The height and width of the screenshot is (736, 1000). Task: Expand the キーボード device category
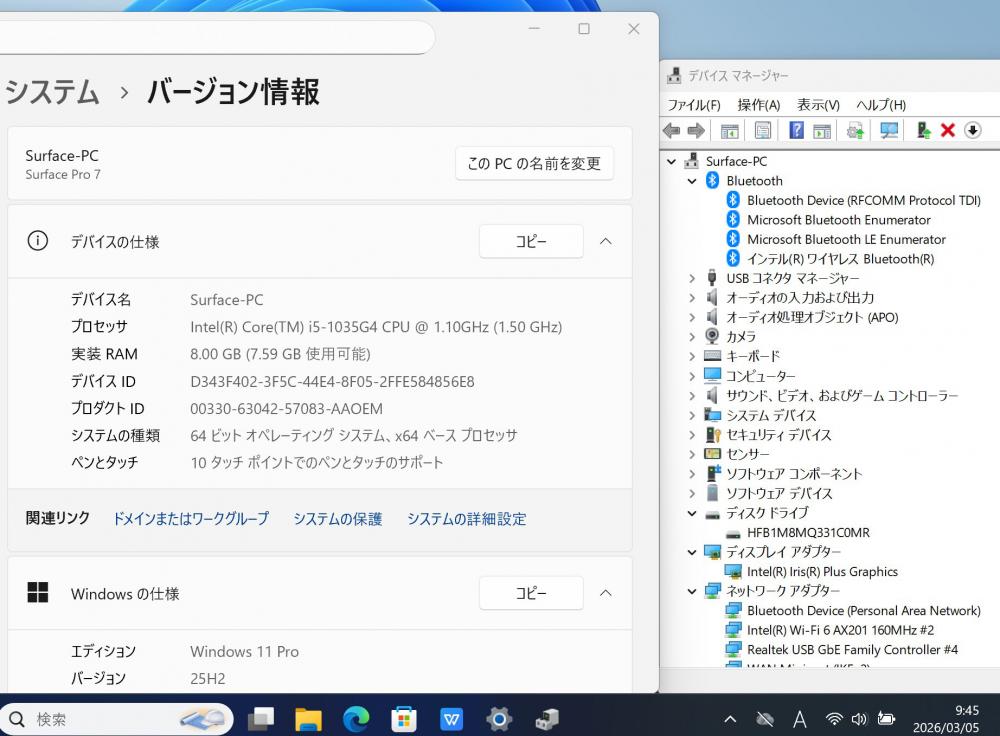click(x=692, y=356)
